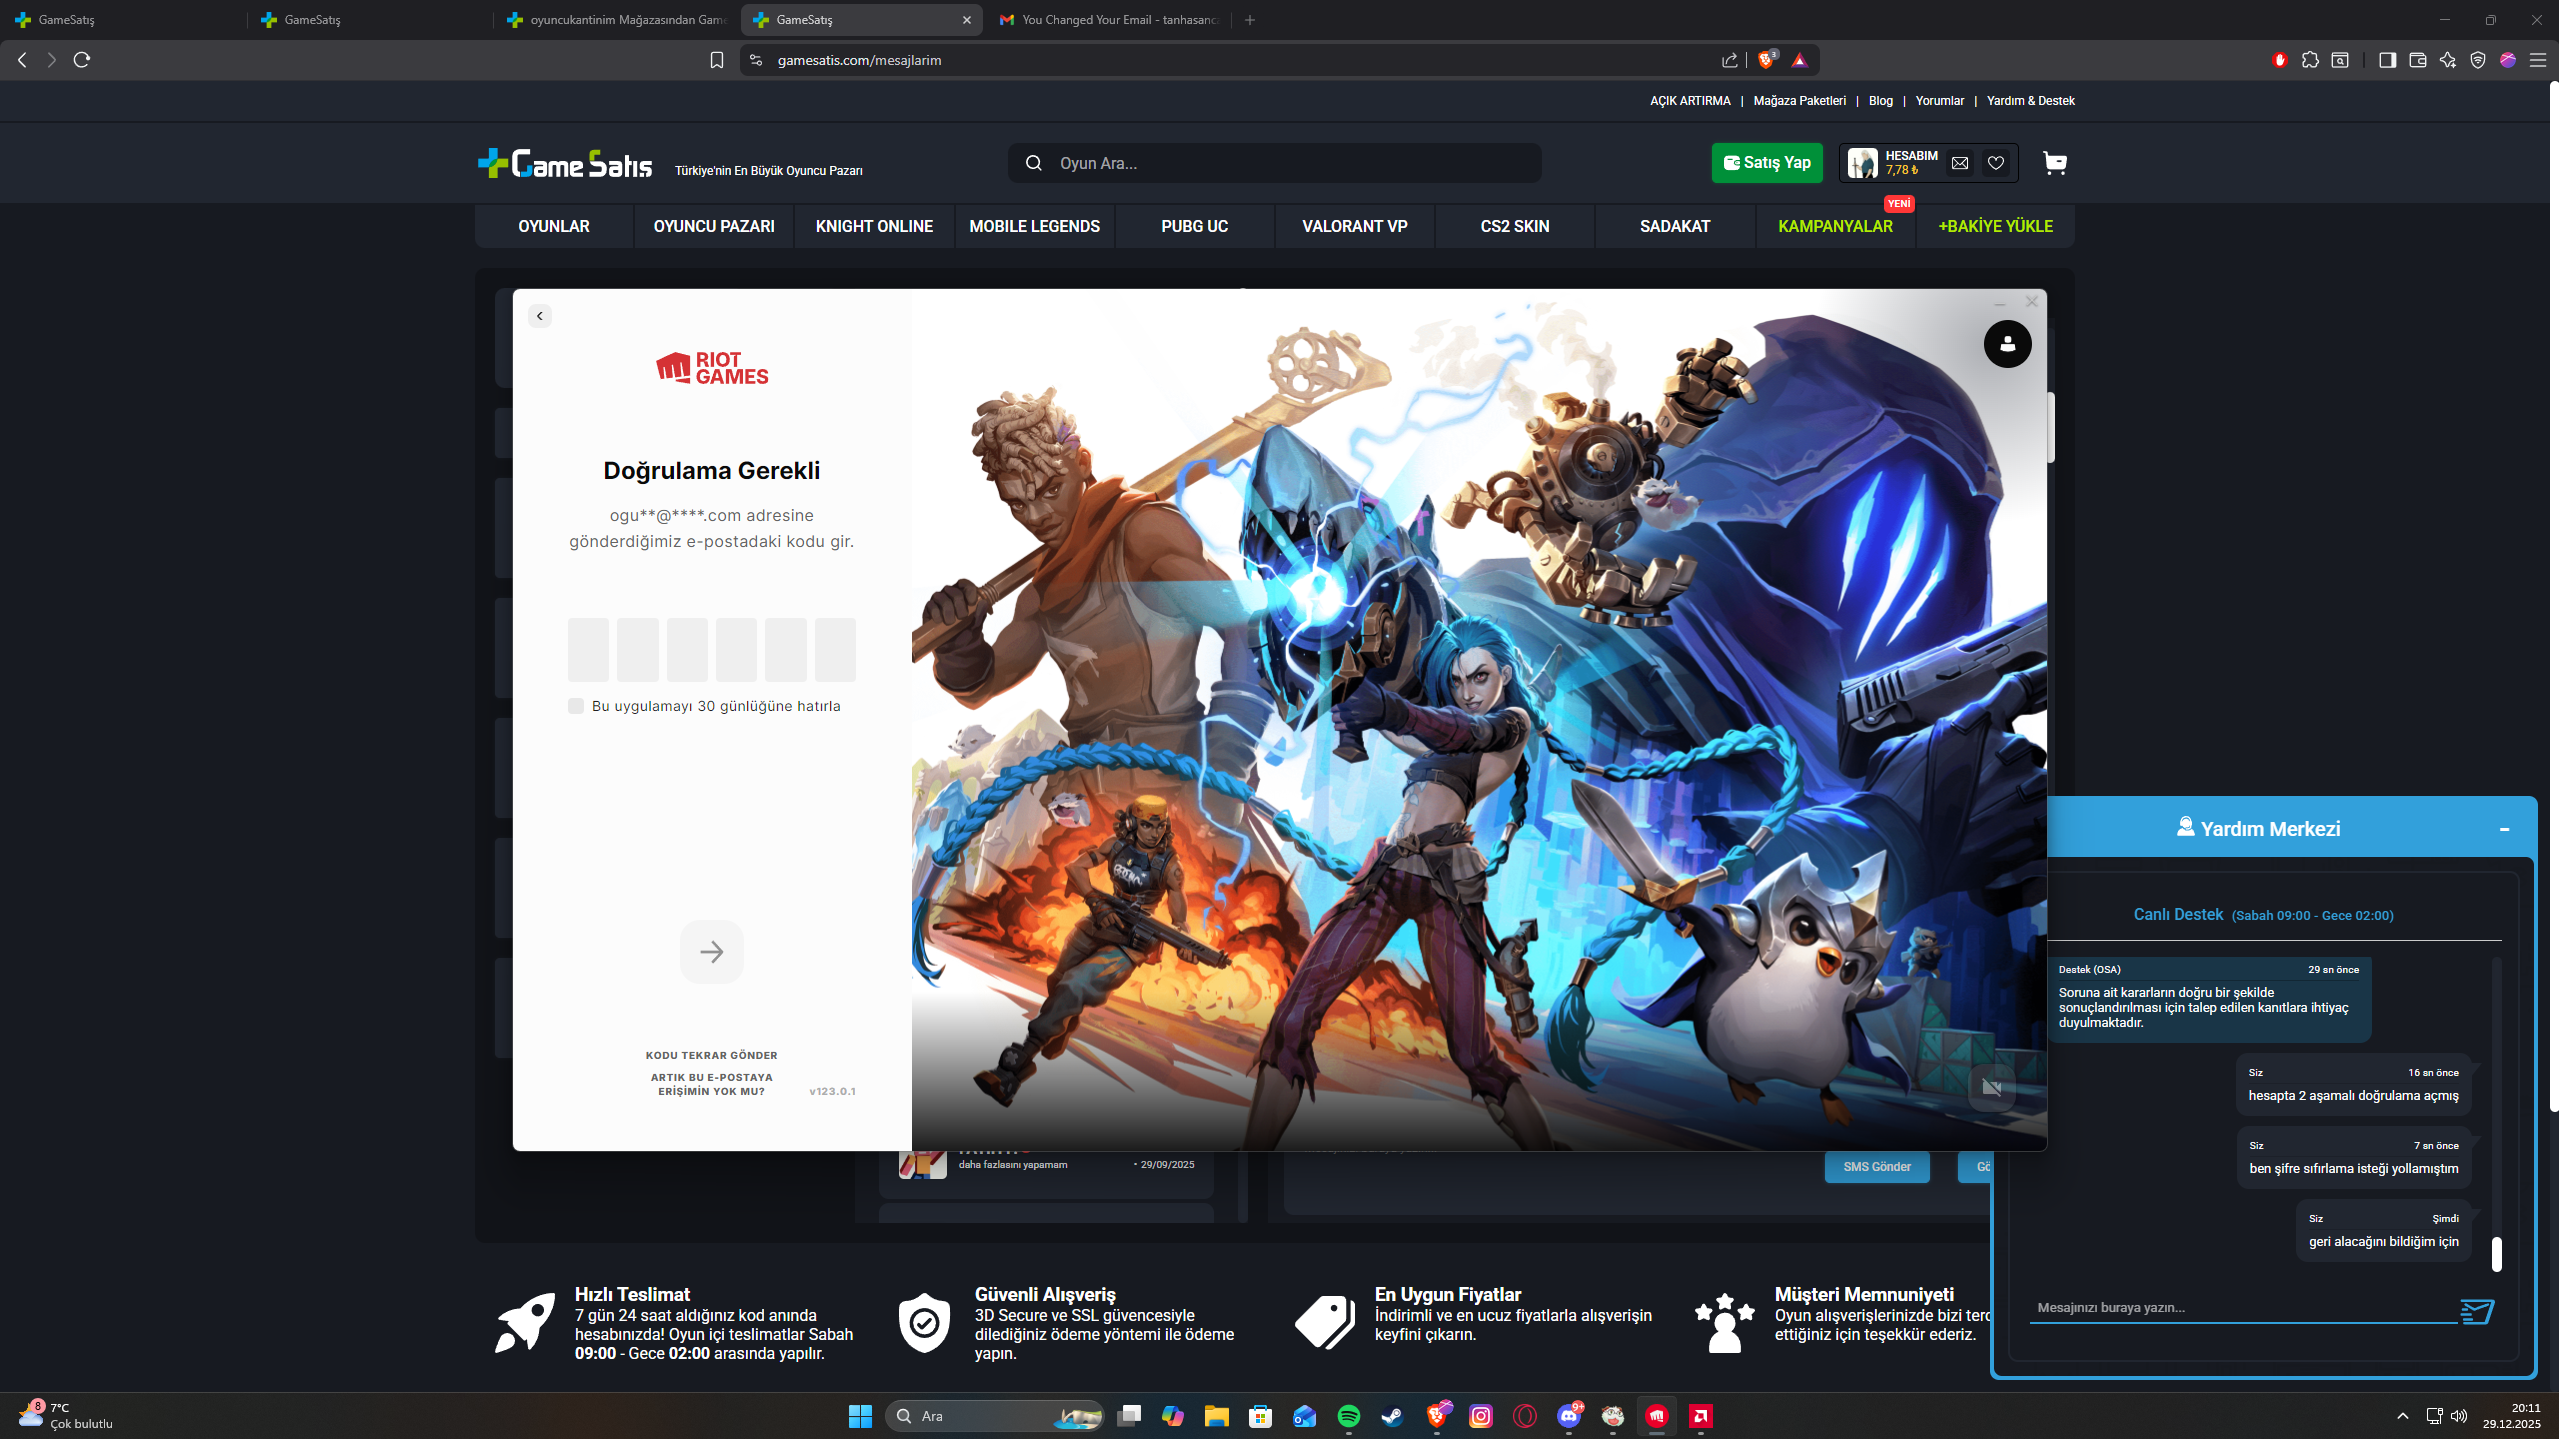Send the chat message with the paper-plane icon

pos(2476,1310)
